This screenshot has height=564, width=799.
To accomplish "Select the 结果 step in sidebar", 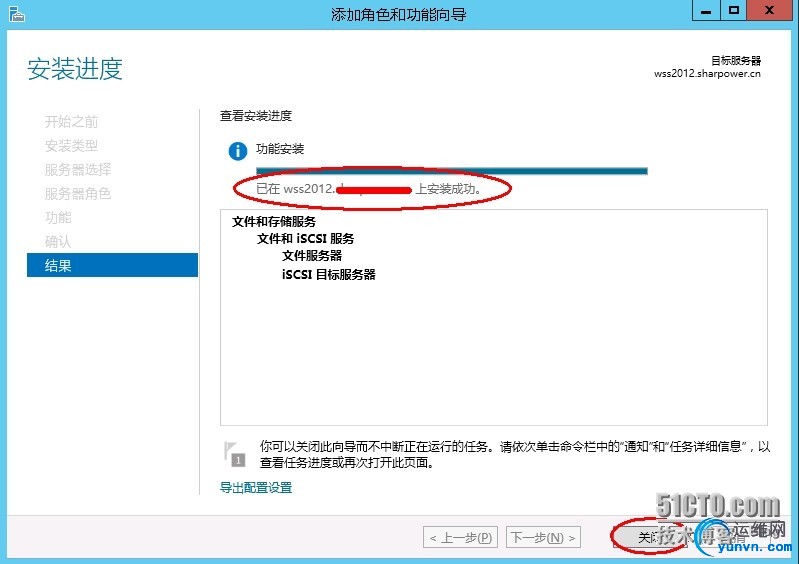I will point(112,265).
